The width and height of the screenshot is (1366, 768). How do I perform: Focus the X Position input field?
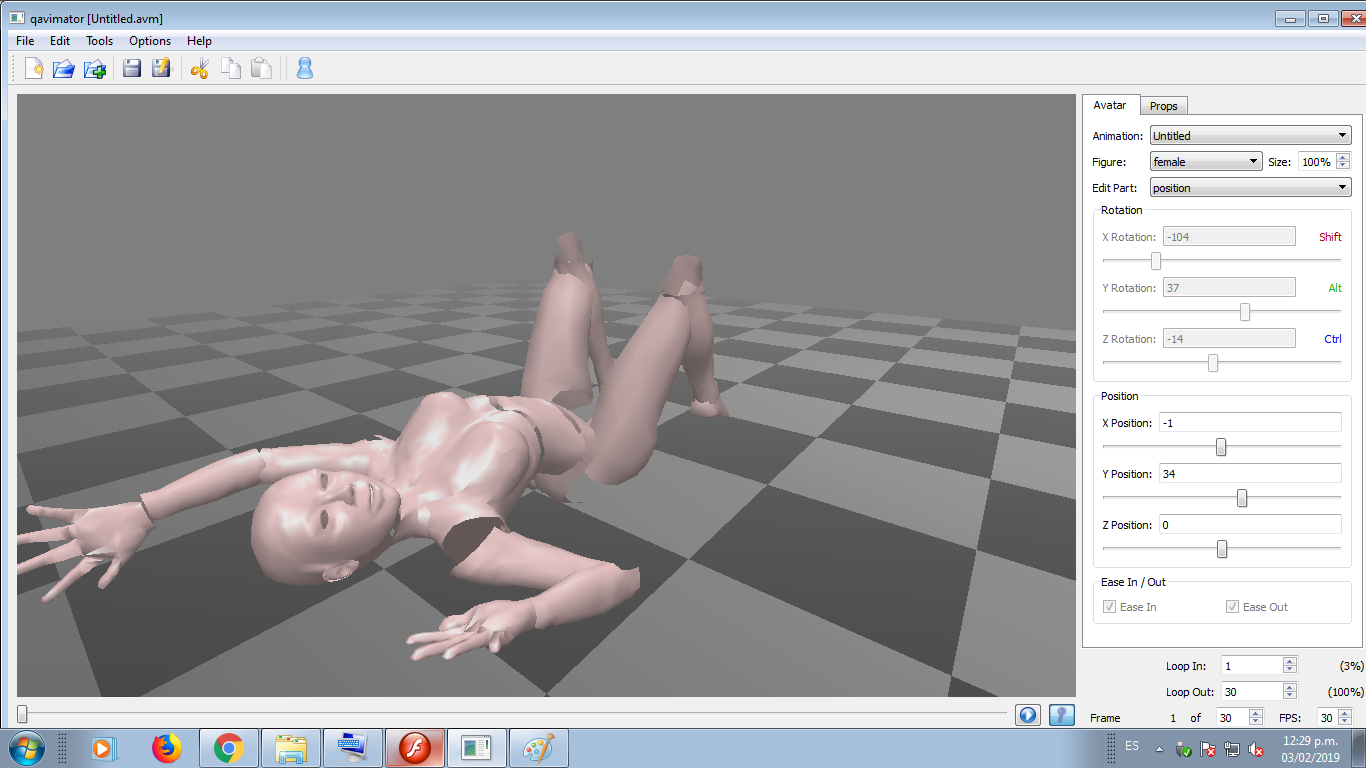(1250, 423)
